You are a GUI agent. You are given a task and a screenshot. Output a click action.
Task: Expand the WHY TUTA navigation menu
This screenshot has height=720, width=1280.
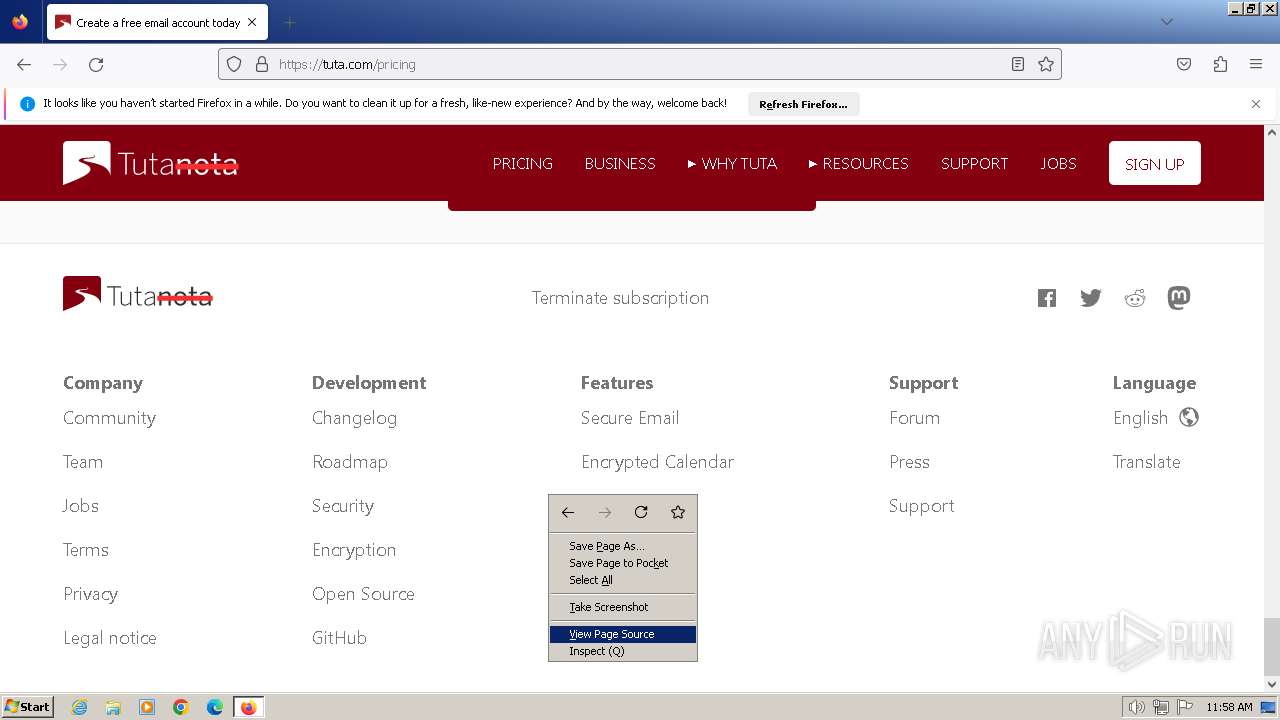[732, 163]
